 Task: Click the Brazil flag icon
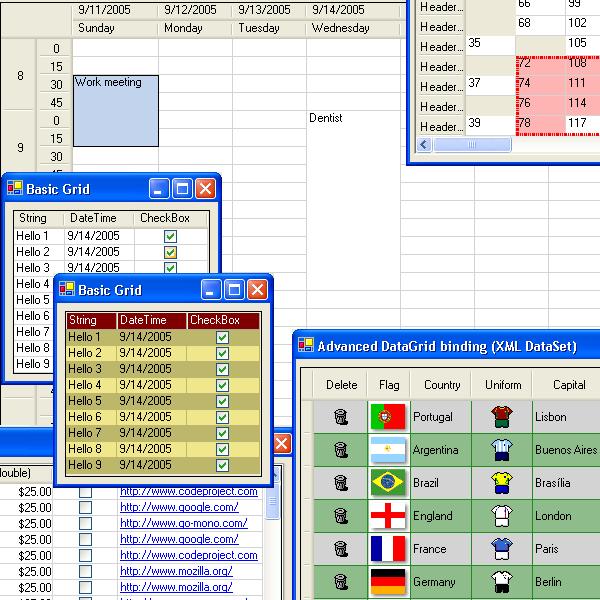point(388,483)
